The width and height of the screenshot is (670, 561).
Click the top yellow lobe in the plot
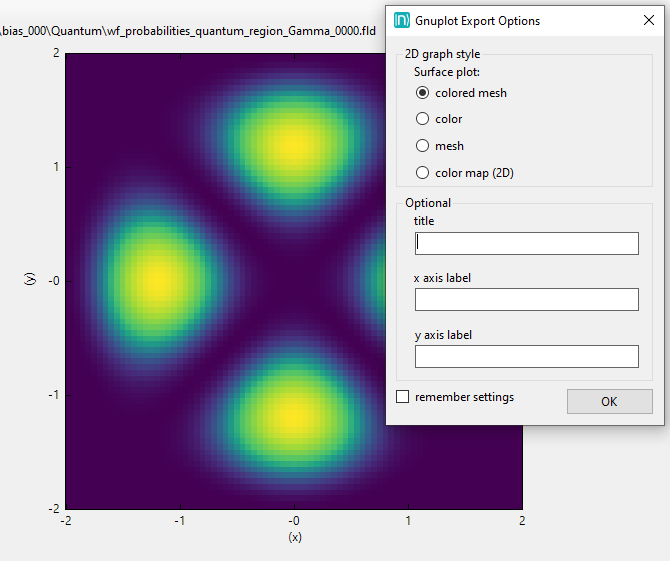(x=292, y=145)
